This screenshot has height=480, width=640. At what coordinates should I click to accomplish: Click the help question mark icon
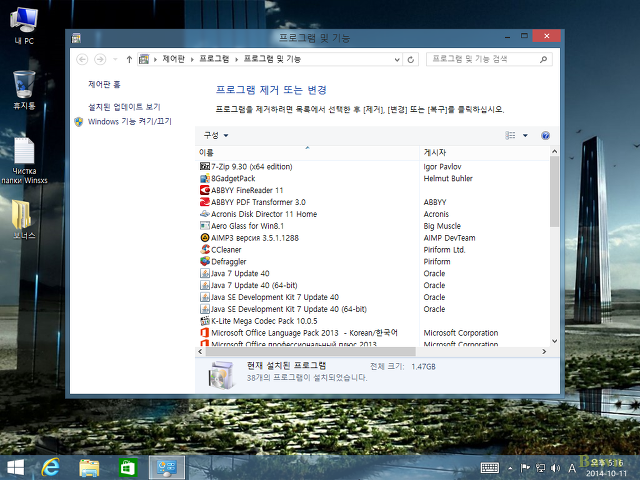coord(545,136)
